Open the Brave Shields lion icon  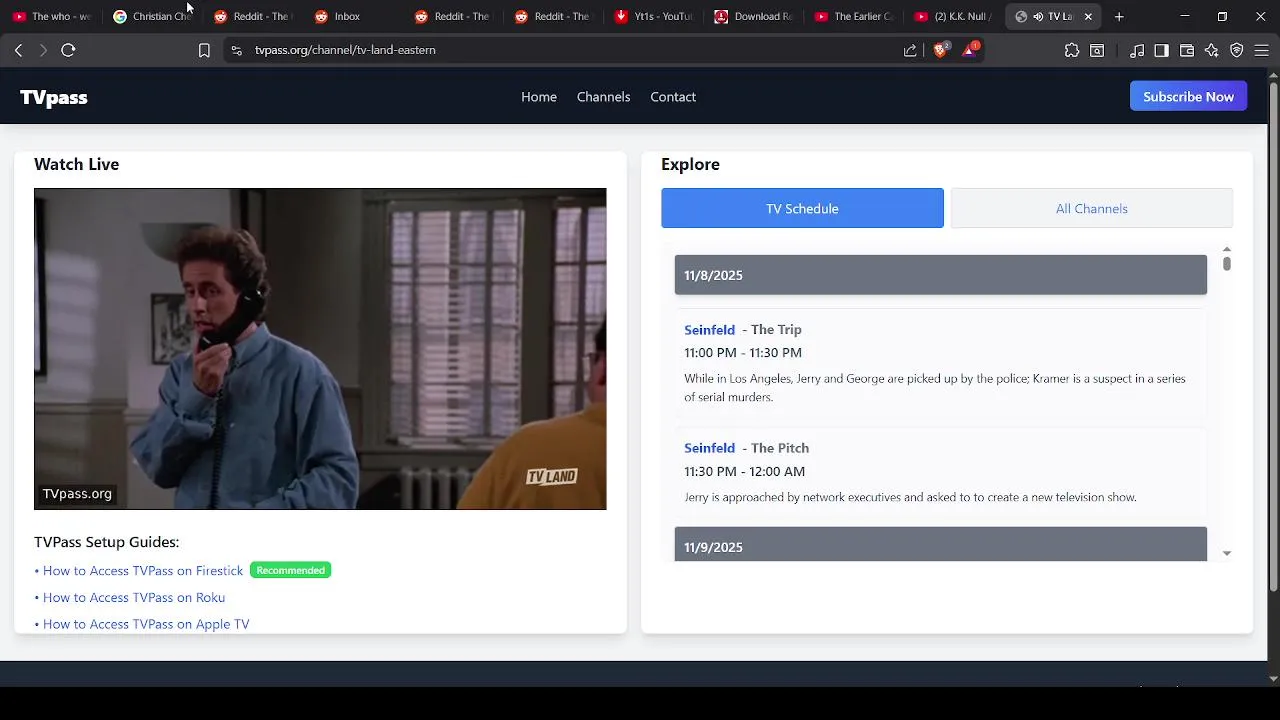[x=940, y=50]
